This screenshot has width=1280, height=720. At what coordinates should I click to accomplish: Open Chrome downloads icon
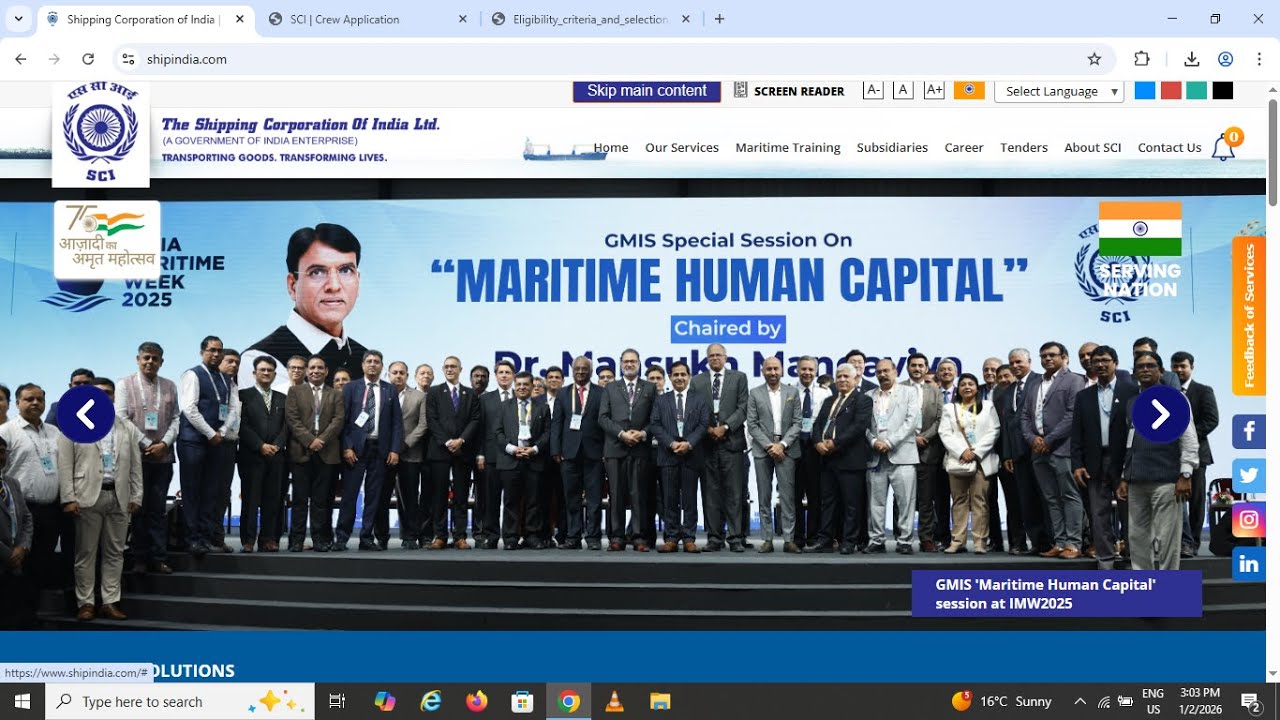coord(1192,59)
